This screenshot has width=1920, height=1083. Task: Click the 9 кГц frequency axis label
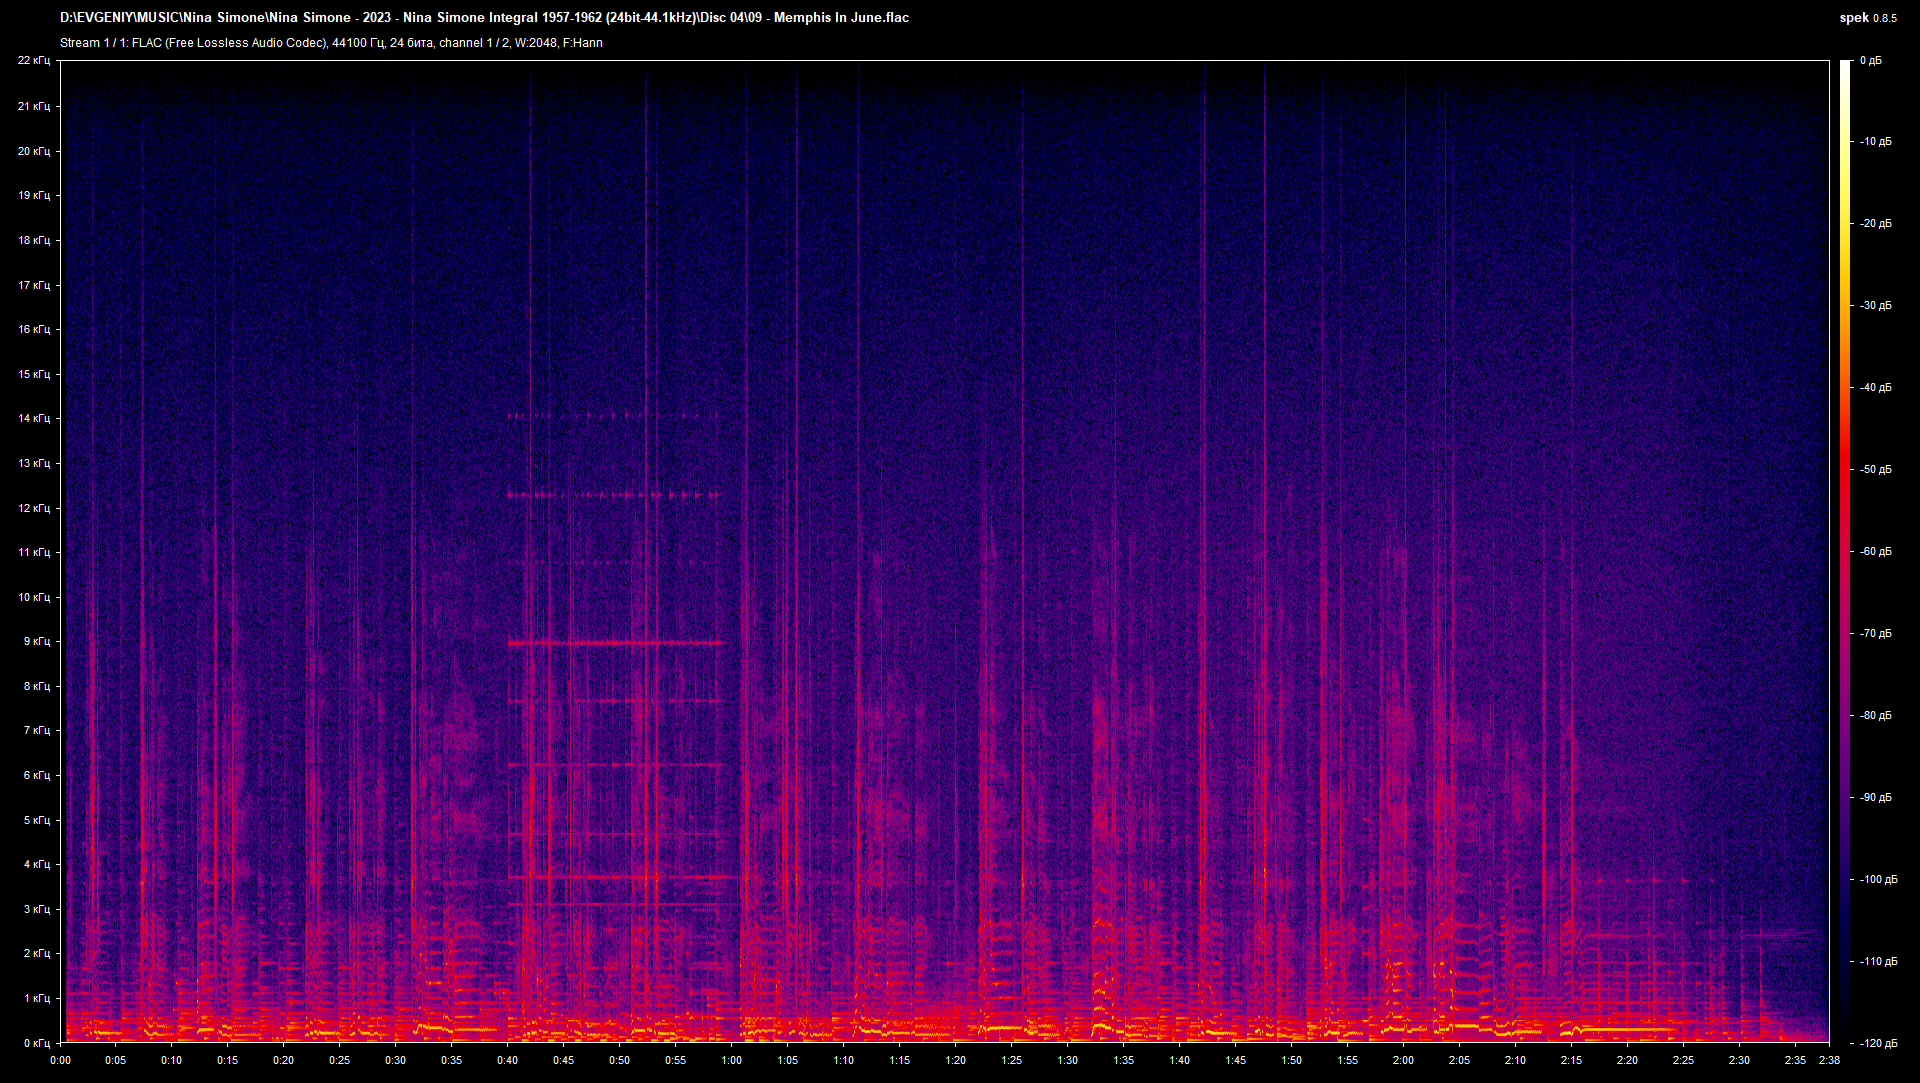[37, 641]
